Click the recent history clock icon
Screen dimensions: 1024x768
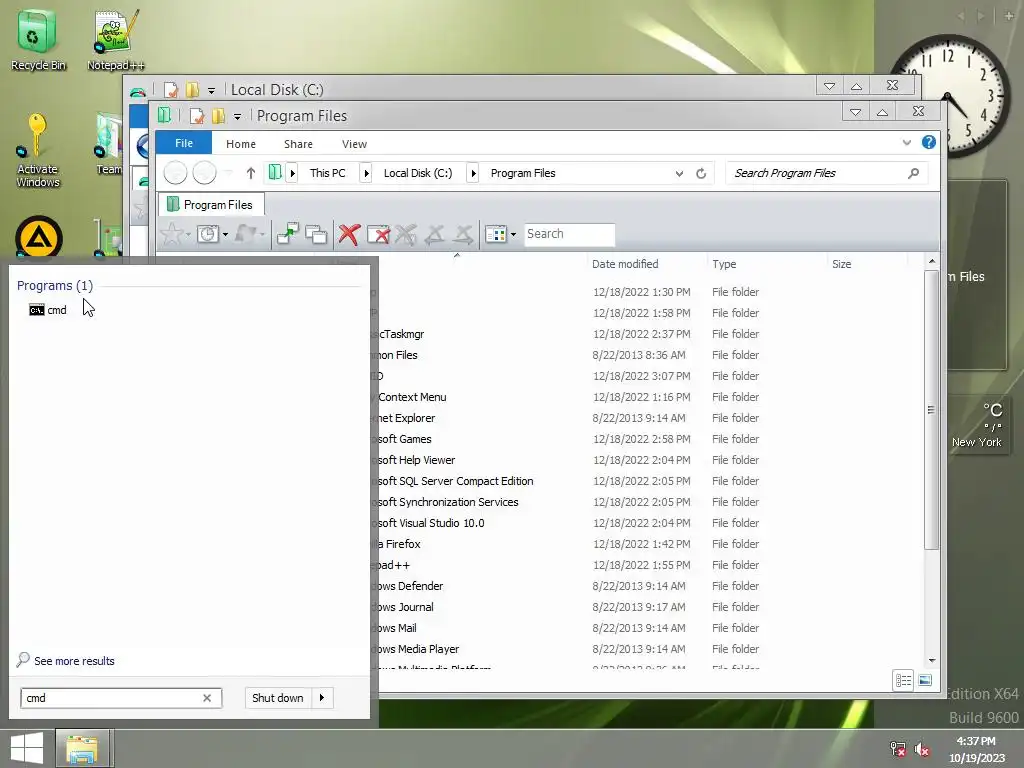tap(208, 234)
